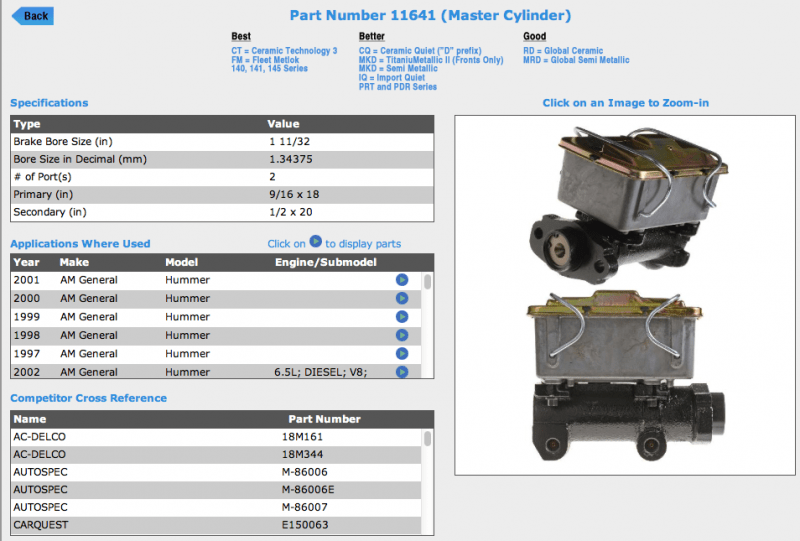Select the # of Port(s) row
Viewport: 800px width, 541px height.
222,177
